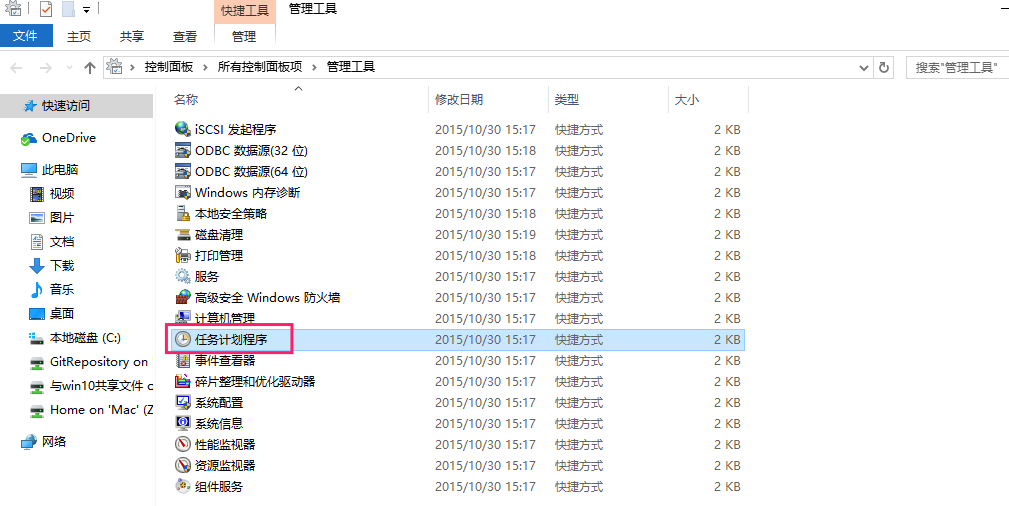Open 视频 folder in navigation pane
1009x506 pixels.
(62, 193)
